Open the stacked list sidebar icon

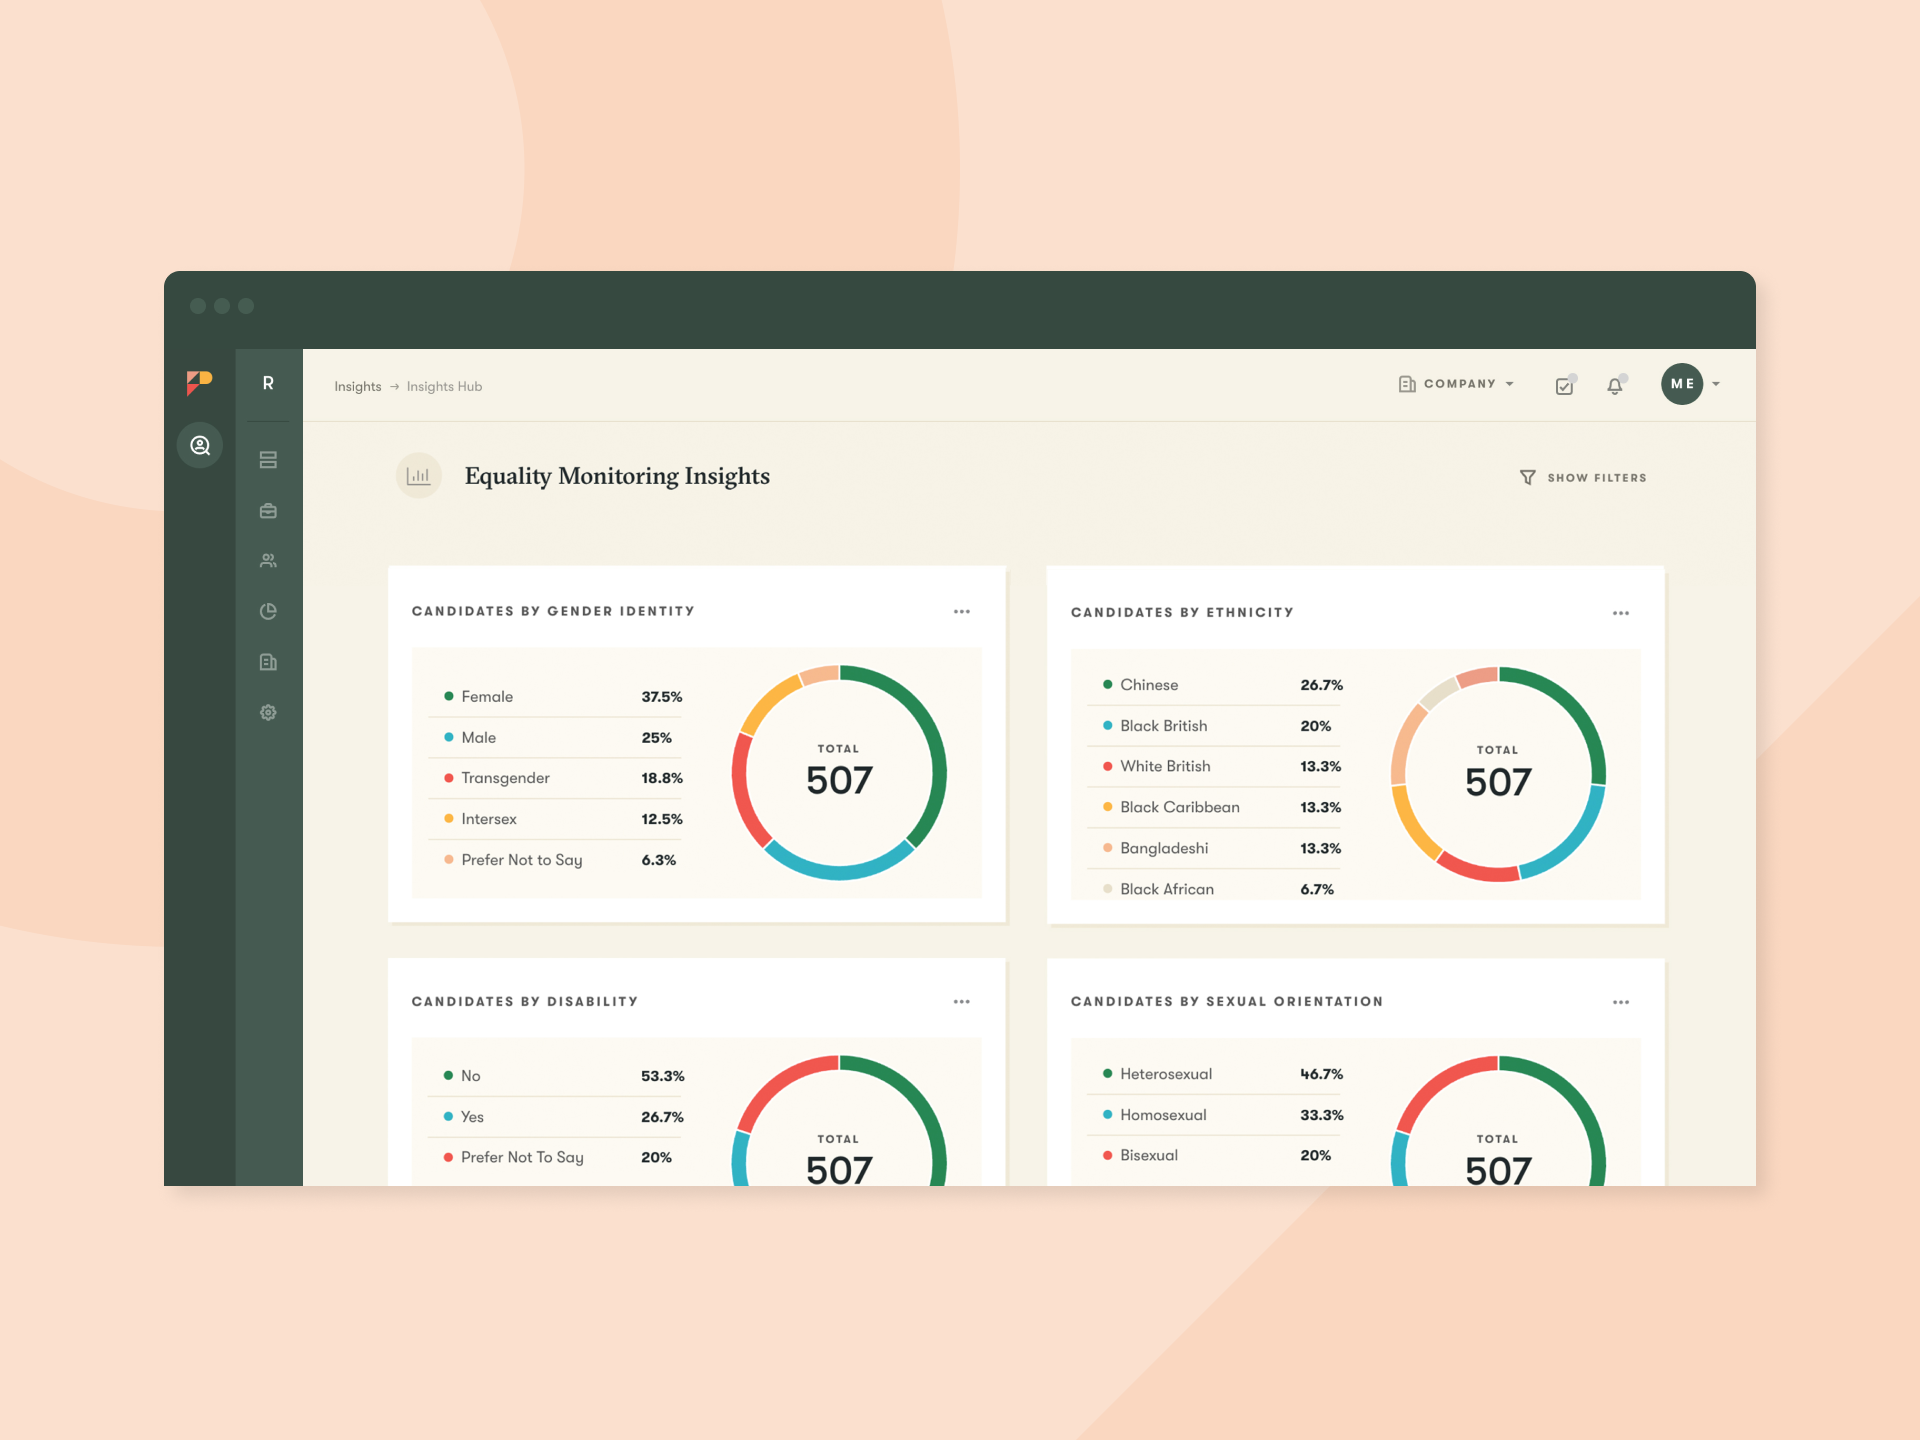coord(268,460)
